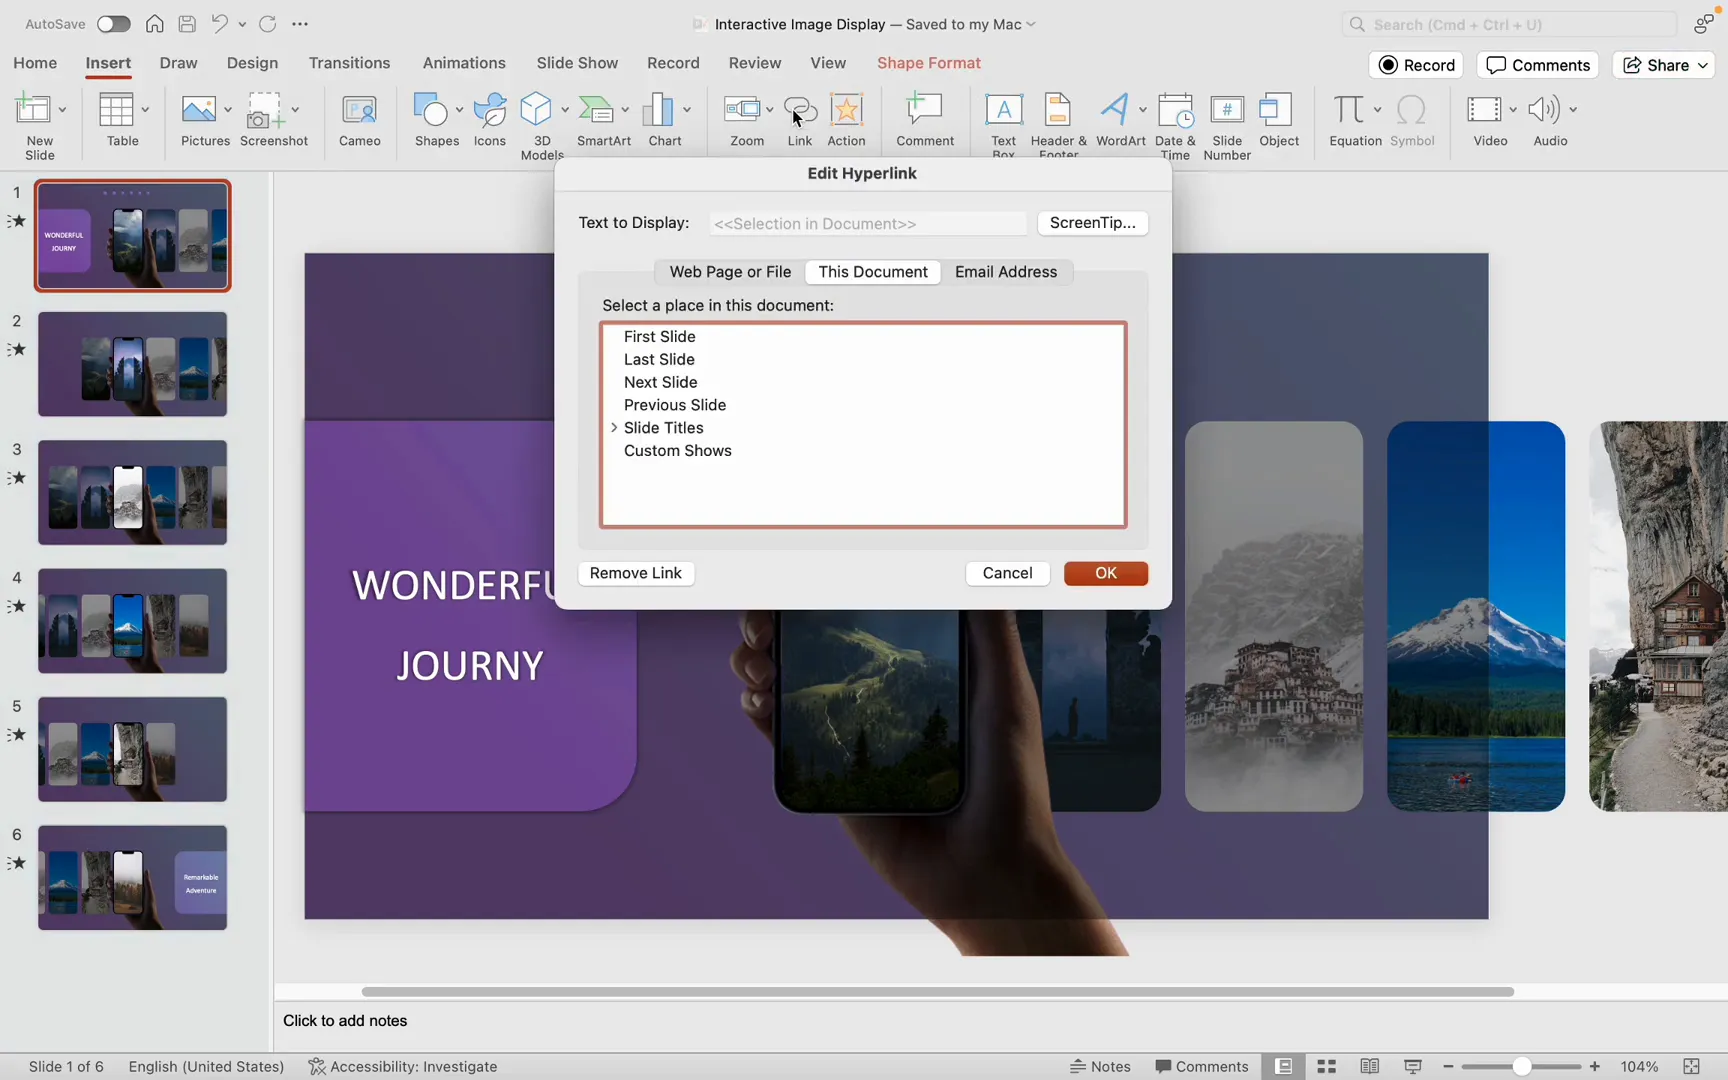1728x1080 pixels.
Task: Switch to the Email Address tab
Action: 1006,272
